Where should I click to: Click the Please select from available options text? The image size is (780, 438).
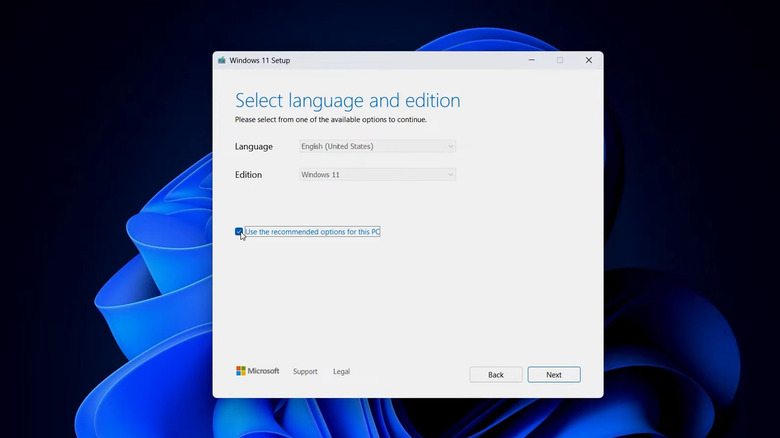331,119
